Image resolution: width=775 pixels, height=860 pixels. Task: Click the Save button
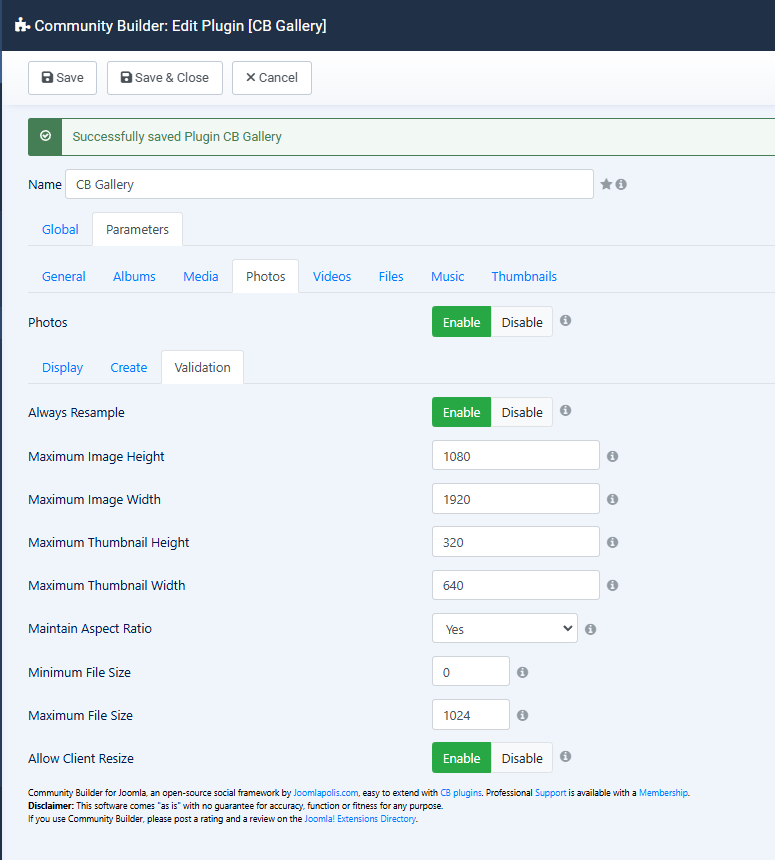[63, 78]
